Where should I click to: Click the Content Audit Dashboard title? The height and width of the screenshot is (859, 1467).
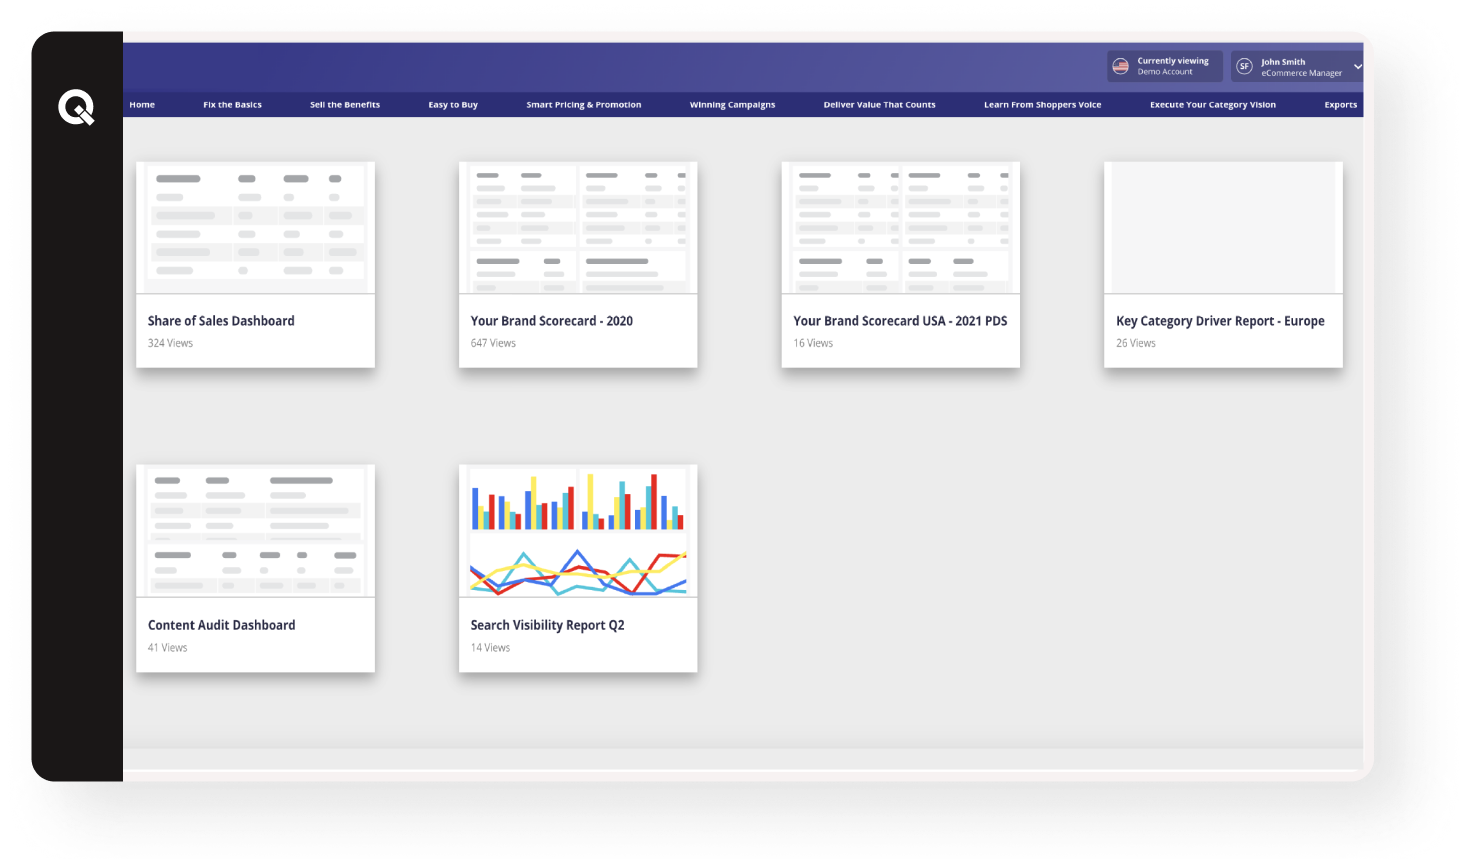[x=222, y=625]
